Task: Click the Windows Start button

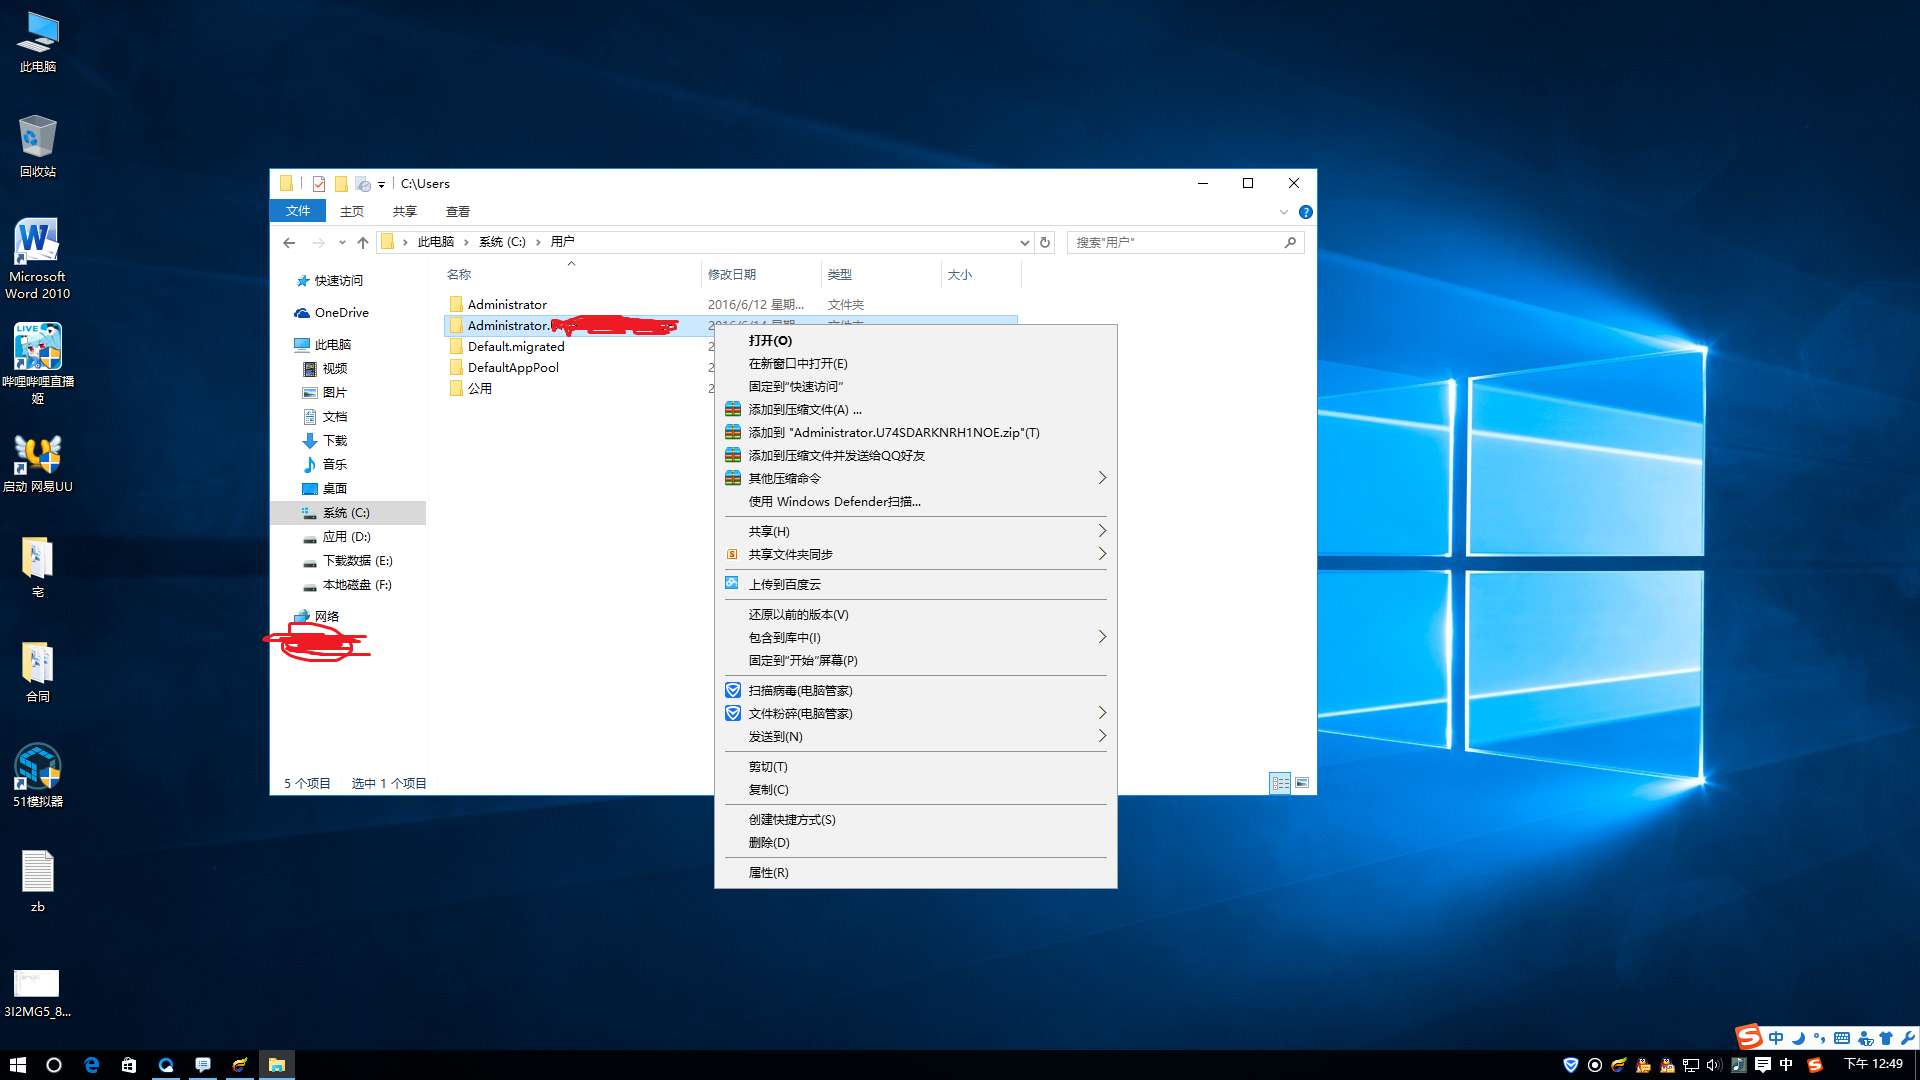Action: point(18,1065)
